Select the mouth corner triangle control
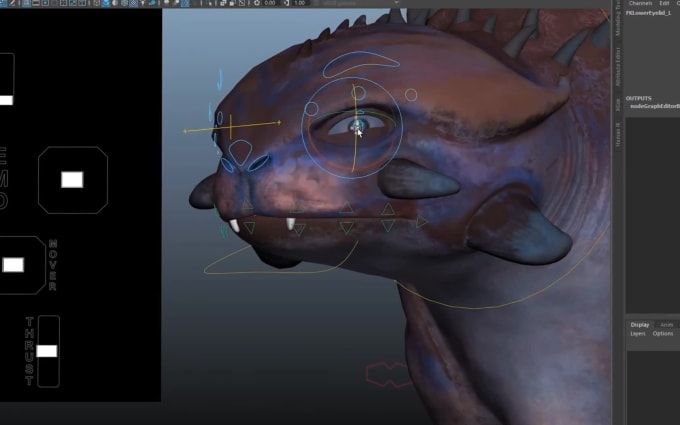This screenshot has height=425, width=680. point(421,222)
